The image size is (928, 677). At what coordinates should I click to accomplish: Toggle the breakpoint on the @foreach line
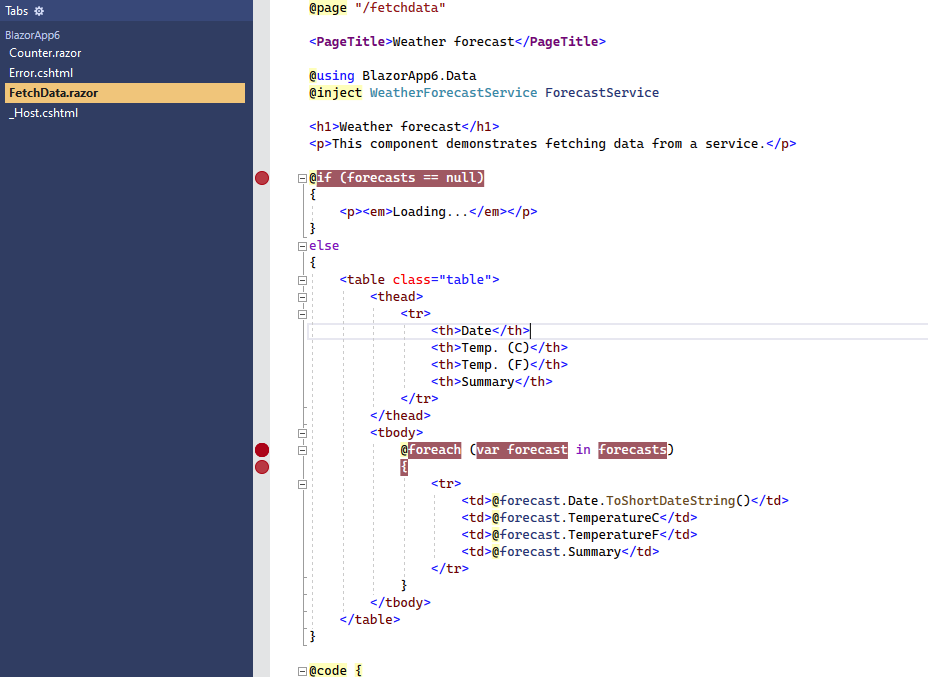pos(262,450)
